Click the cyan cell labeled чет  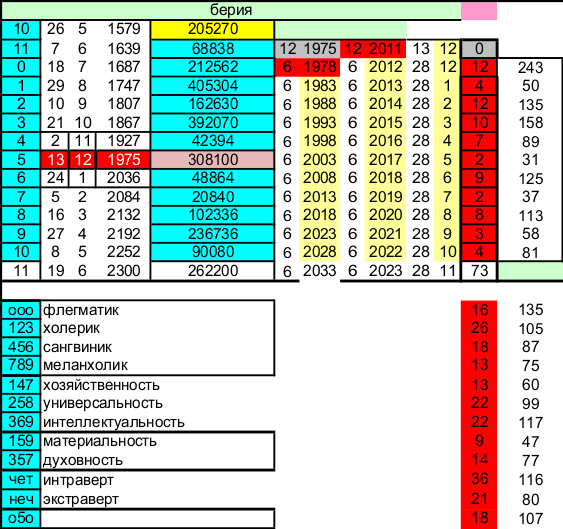(21, 480)
